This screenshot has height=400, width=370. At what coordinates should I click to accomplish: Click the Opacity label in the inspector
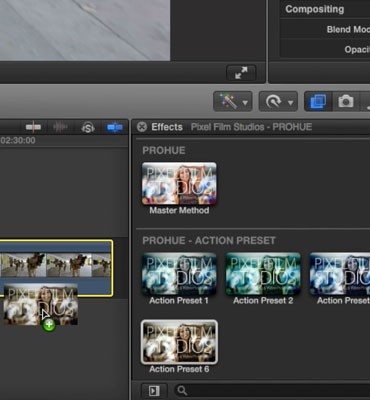click(x=357, y=49)
